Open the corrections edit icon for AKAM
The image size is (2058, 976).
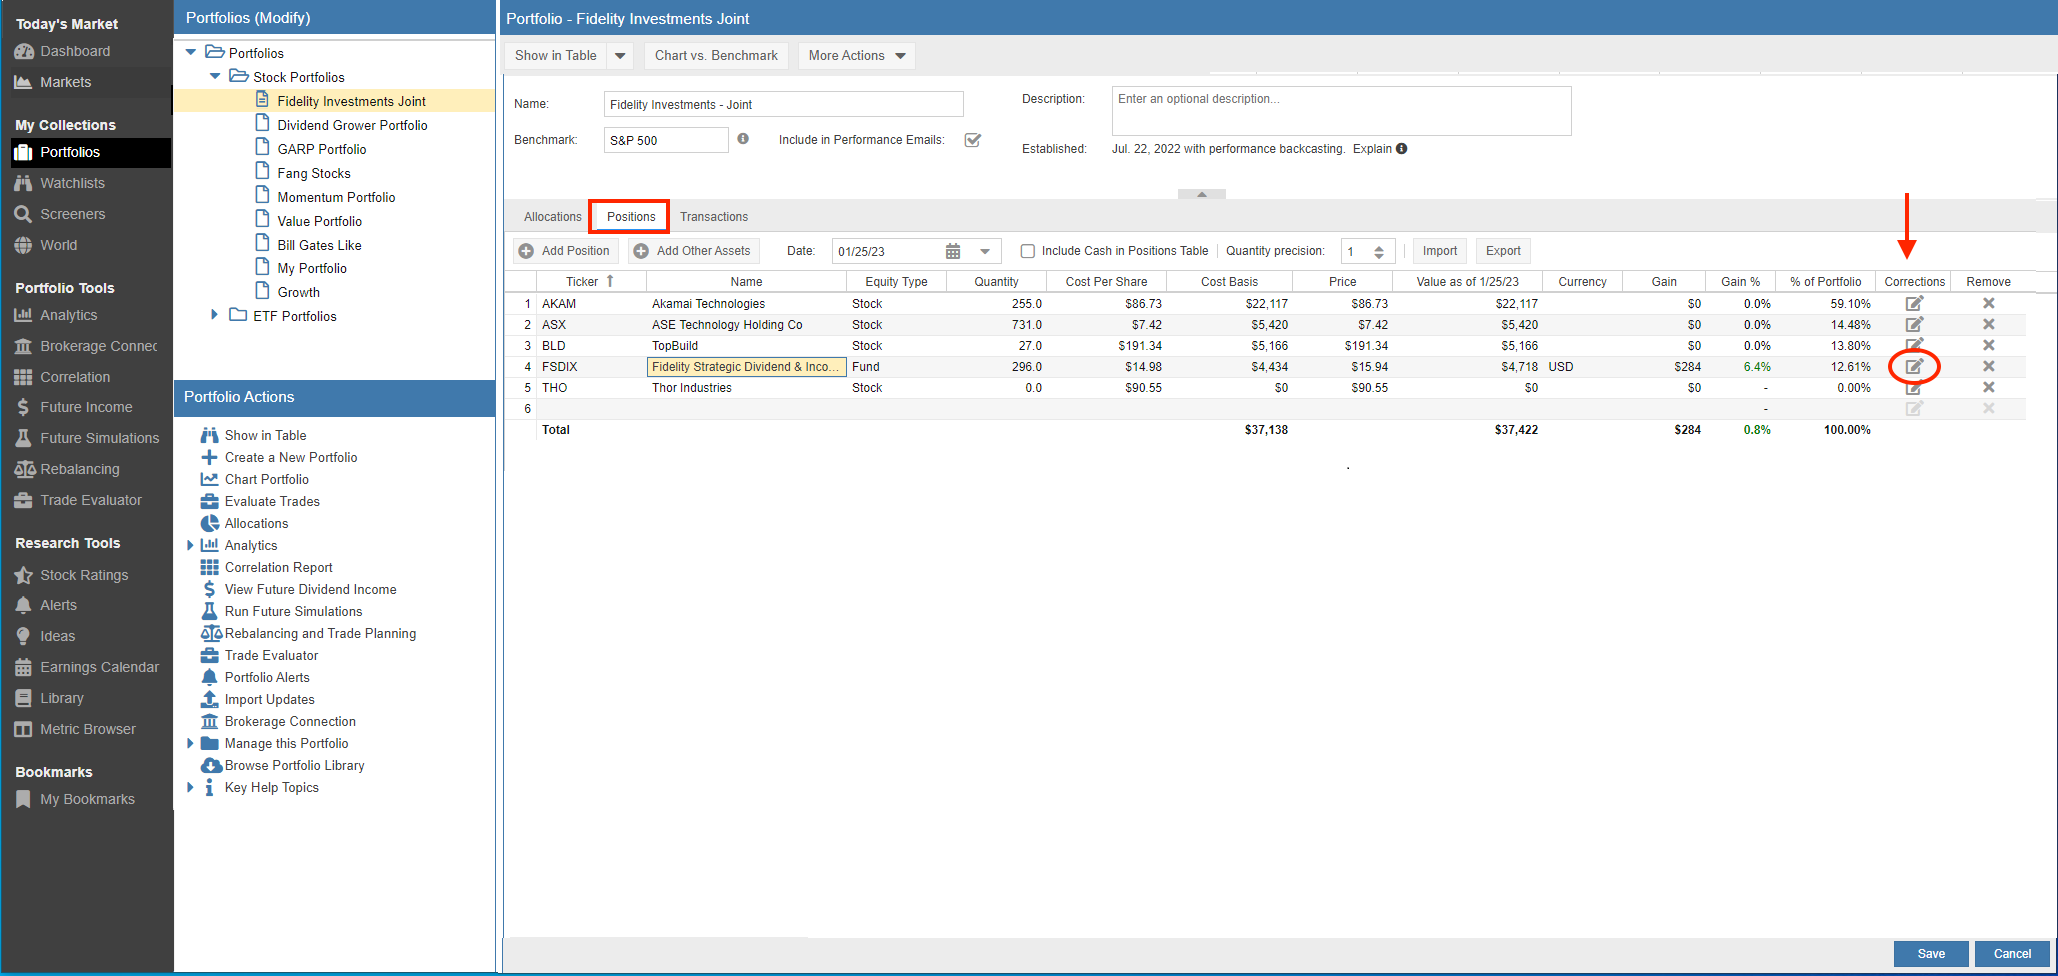pos(1914,303)
